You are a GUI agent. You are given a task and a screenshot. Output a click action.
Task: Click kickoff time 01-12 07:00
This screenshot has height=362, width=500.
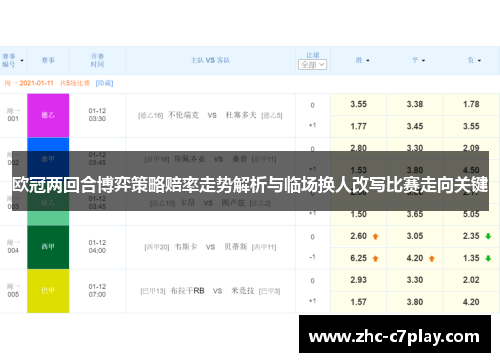97,291
